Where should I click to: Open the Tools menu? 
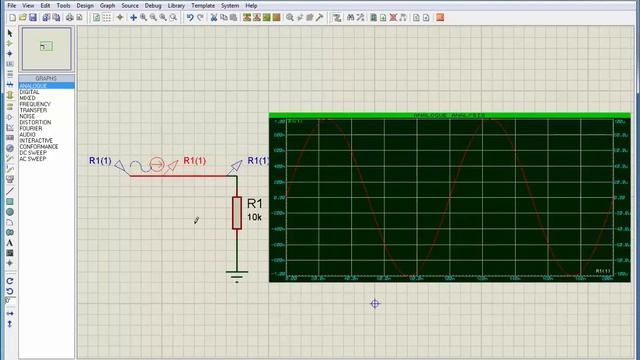pyautogui.click(x=63, y=6)
